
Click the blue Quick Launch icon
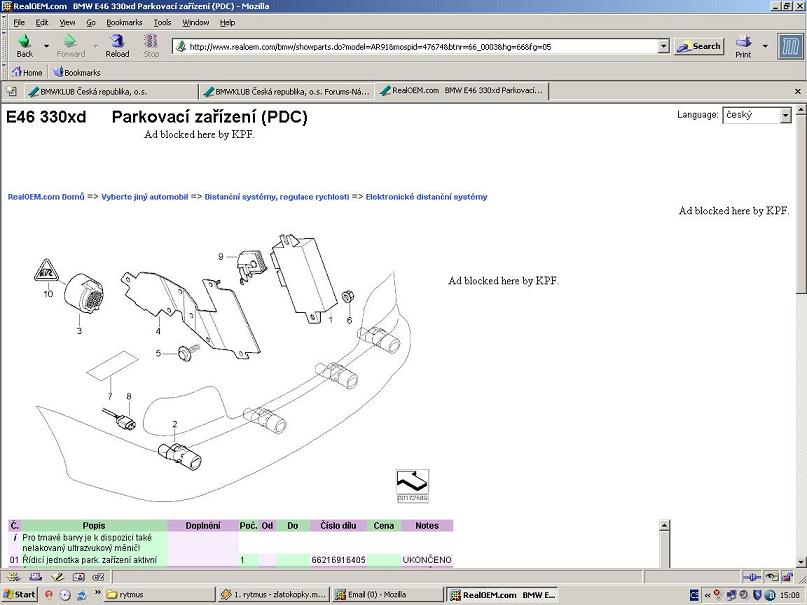(81, 595)
